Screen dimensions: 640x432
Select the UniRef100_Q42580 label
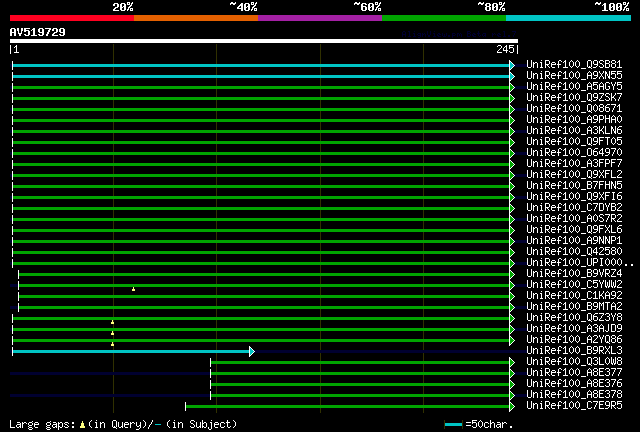(x=574, y=252)
